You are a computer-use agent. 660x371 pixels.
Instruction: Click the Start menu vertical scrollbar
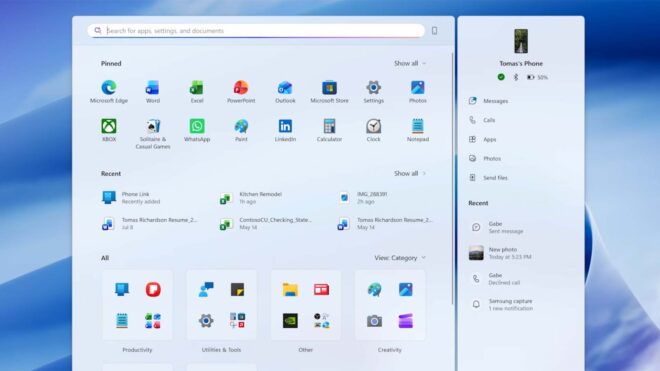[x=452, y=178]
